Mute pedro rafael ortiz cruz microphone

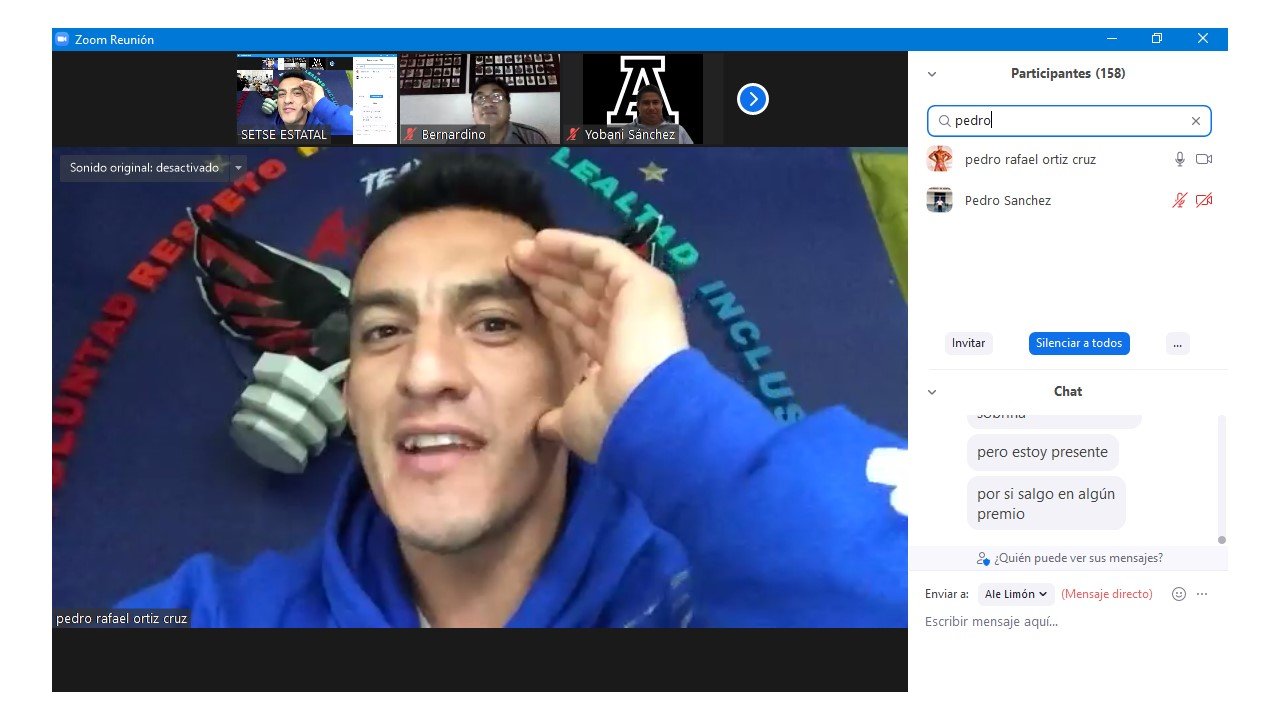(x=1180, y=159)
